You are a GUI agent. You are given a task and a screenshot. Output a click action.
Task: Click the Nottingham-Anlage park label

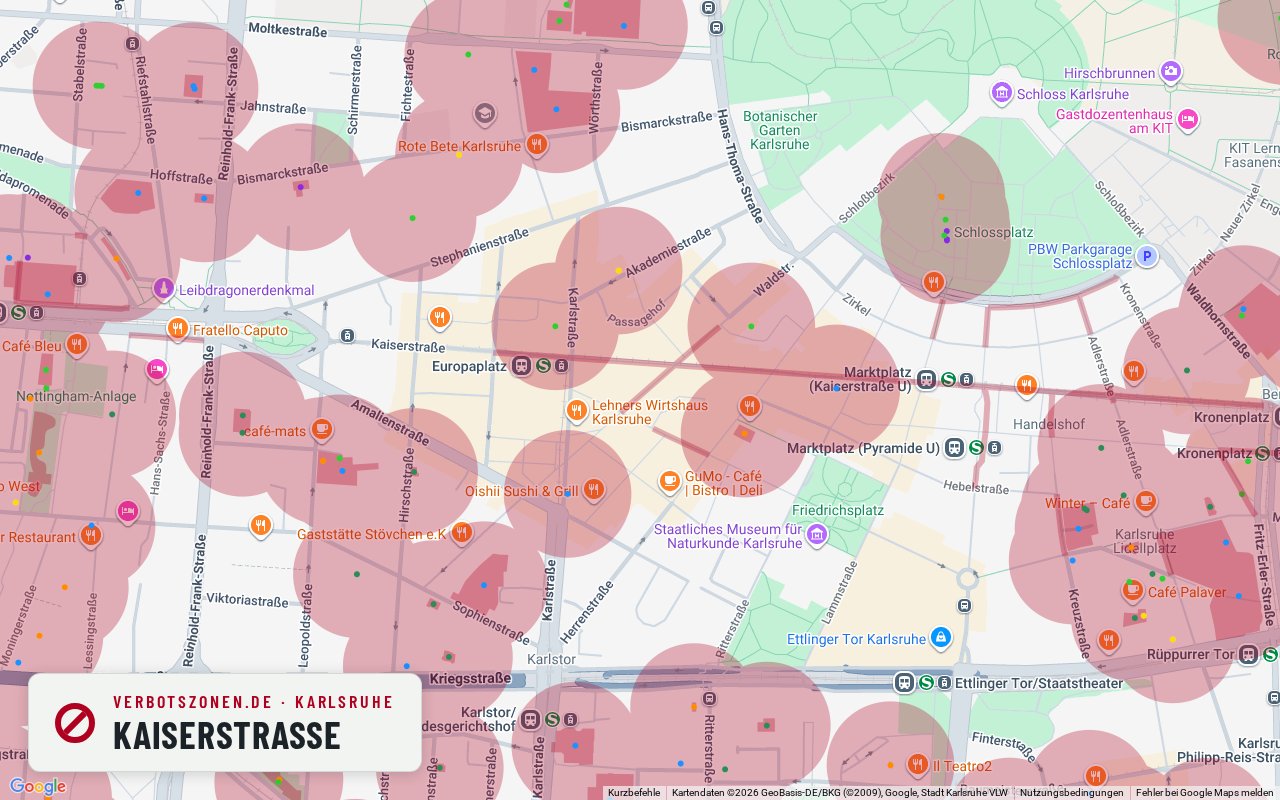pos(76,396)
